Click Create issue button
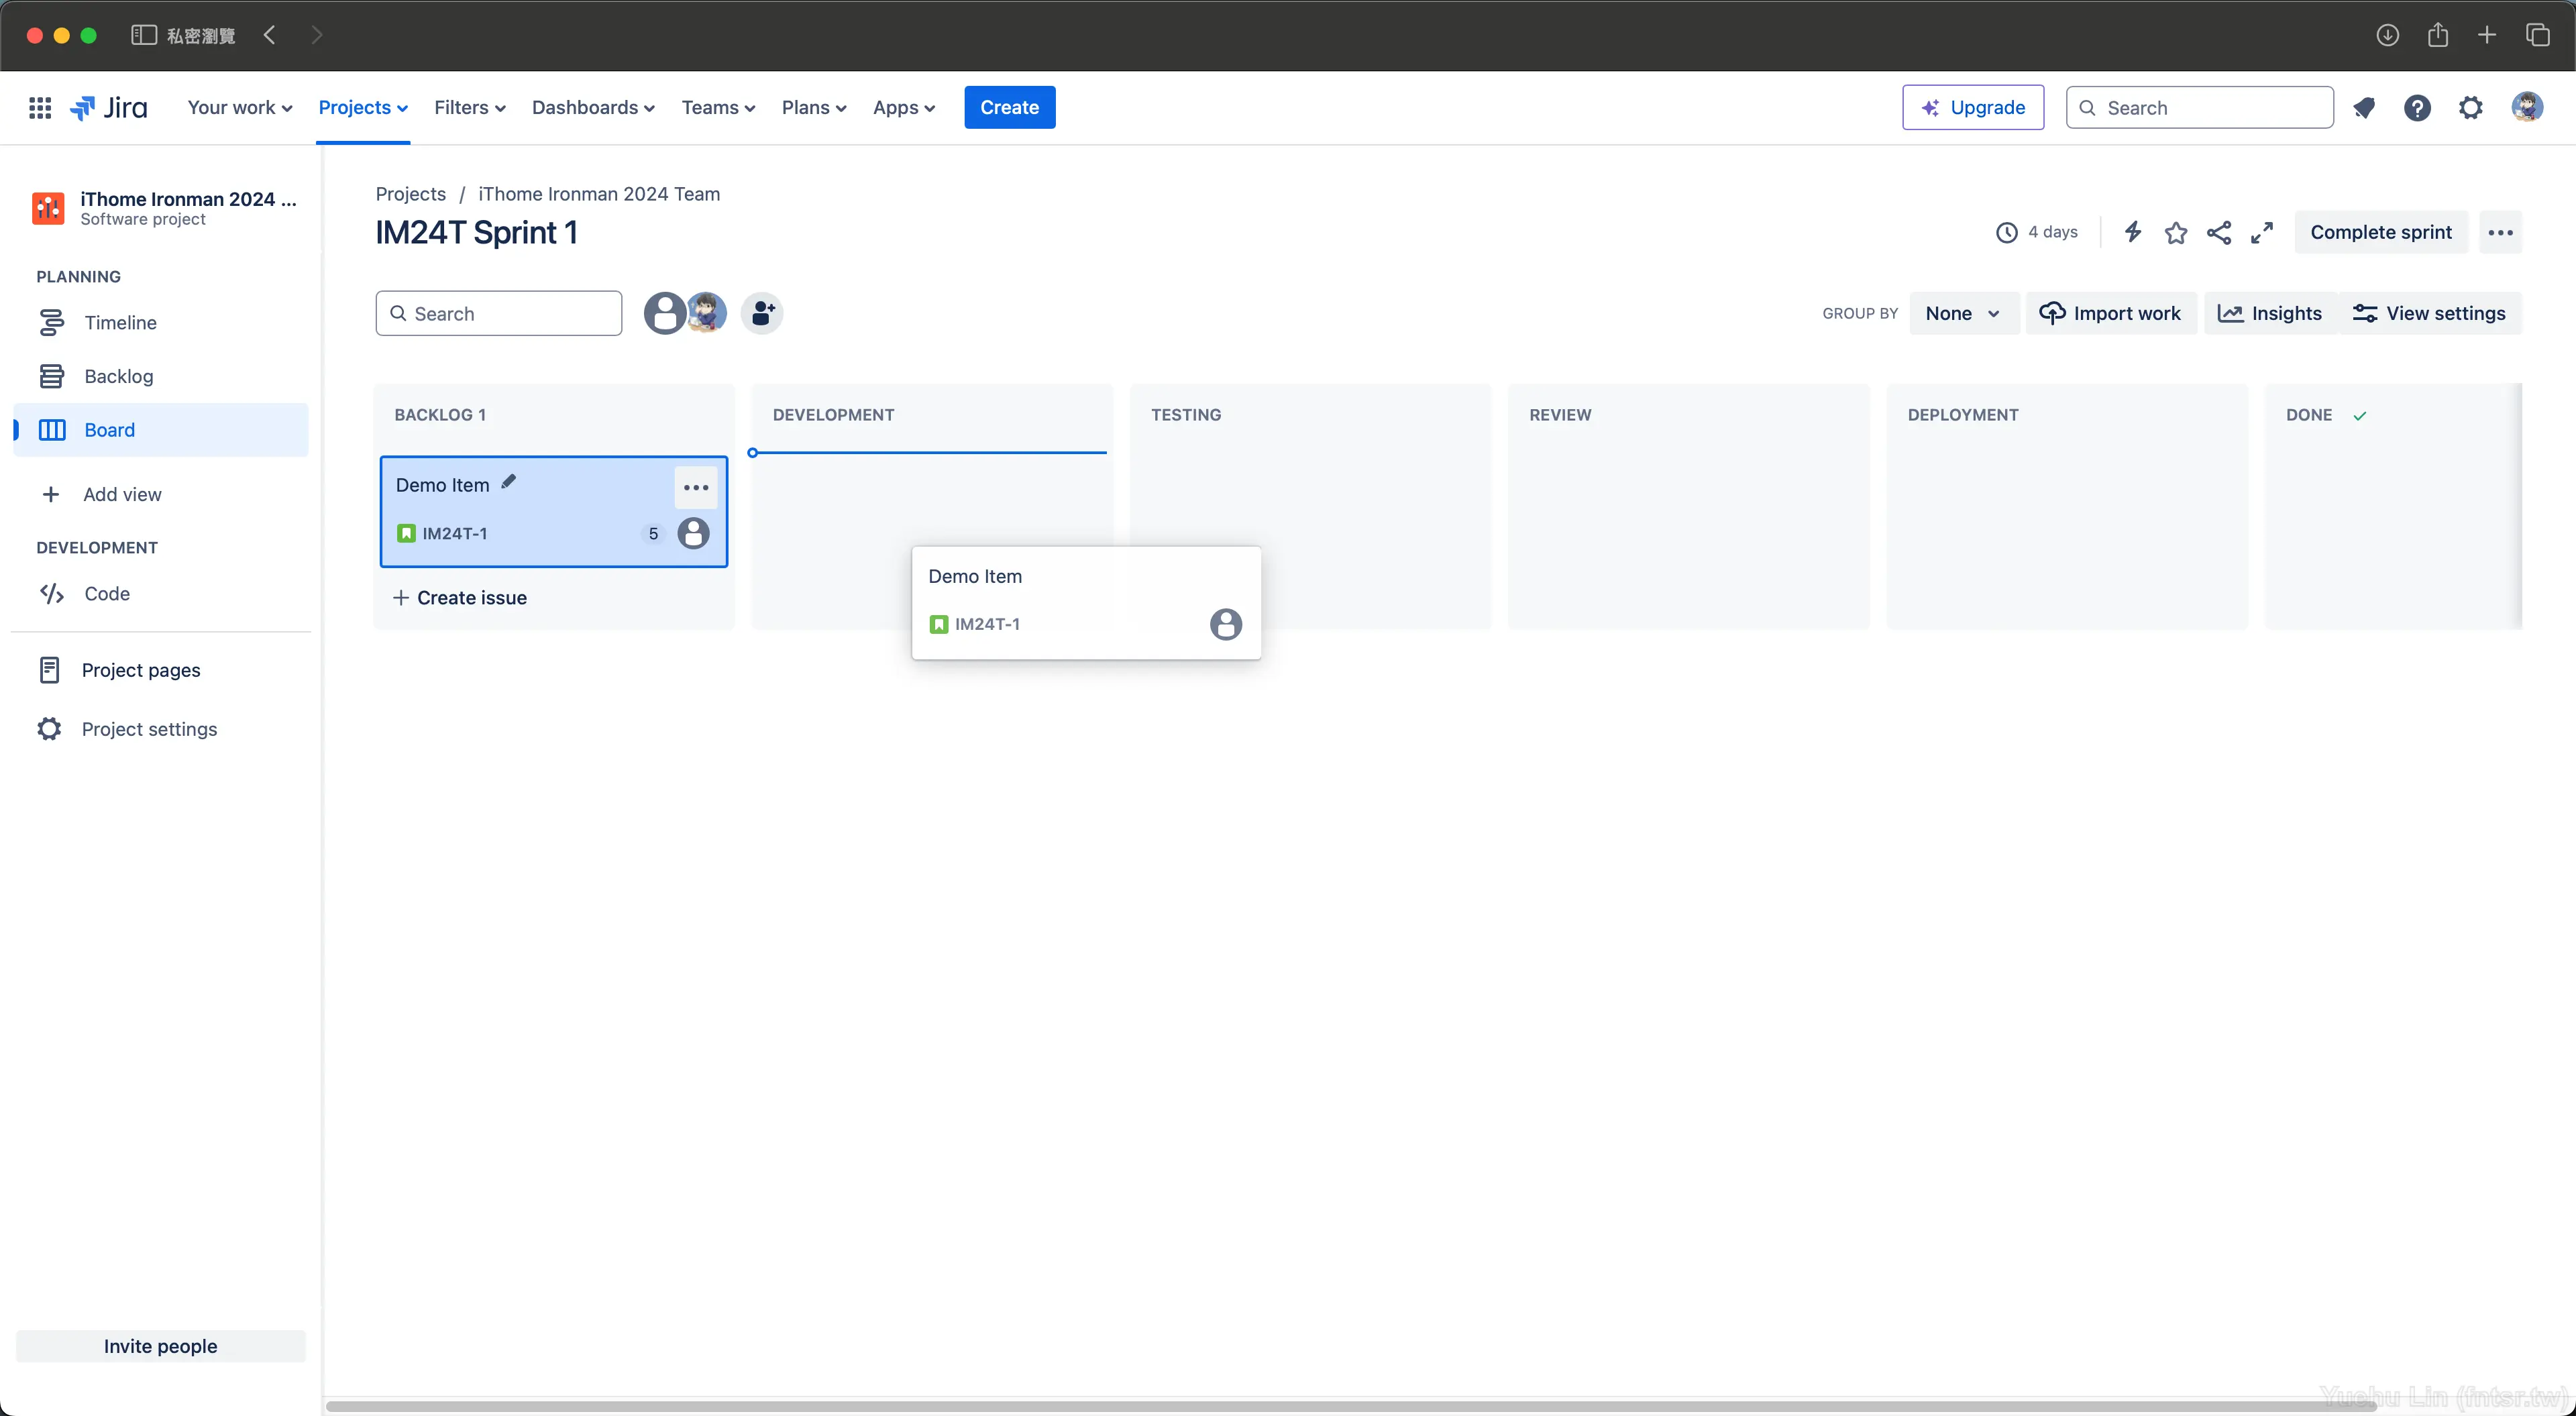This screenshot has width=2576, height=1416. 460,596
